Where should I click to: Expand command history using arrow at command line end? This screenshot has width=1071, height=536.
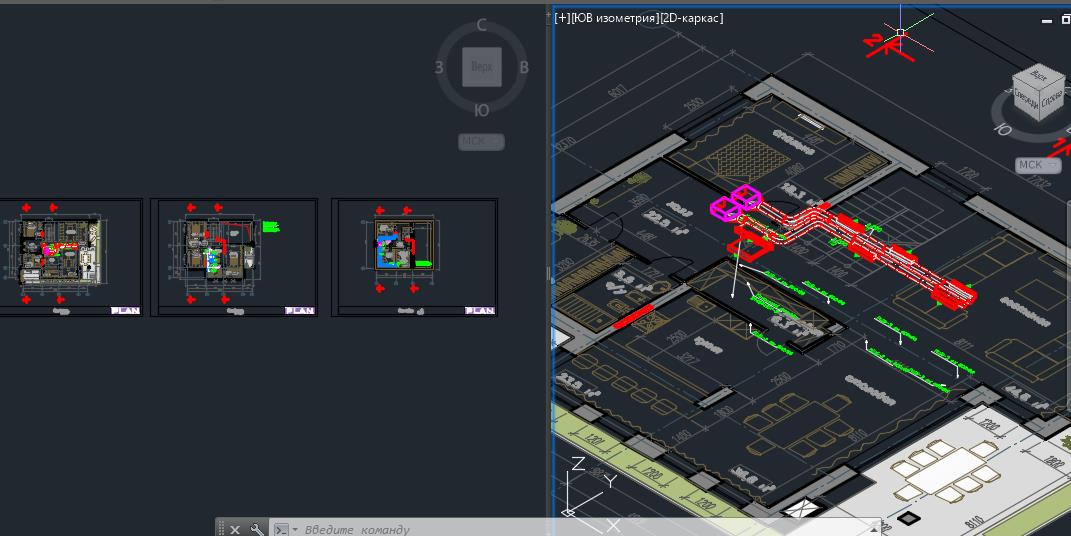[874, 528]
